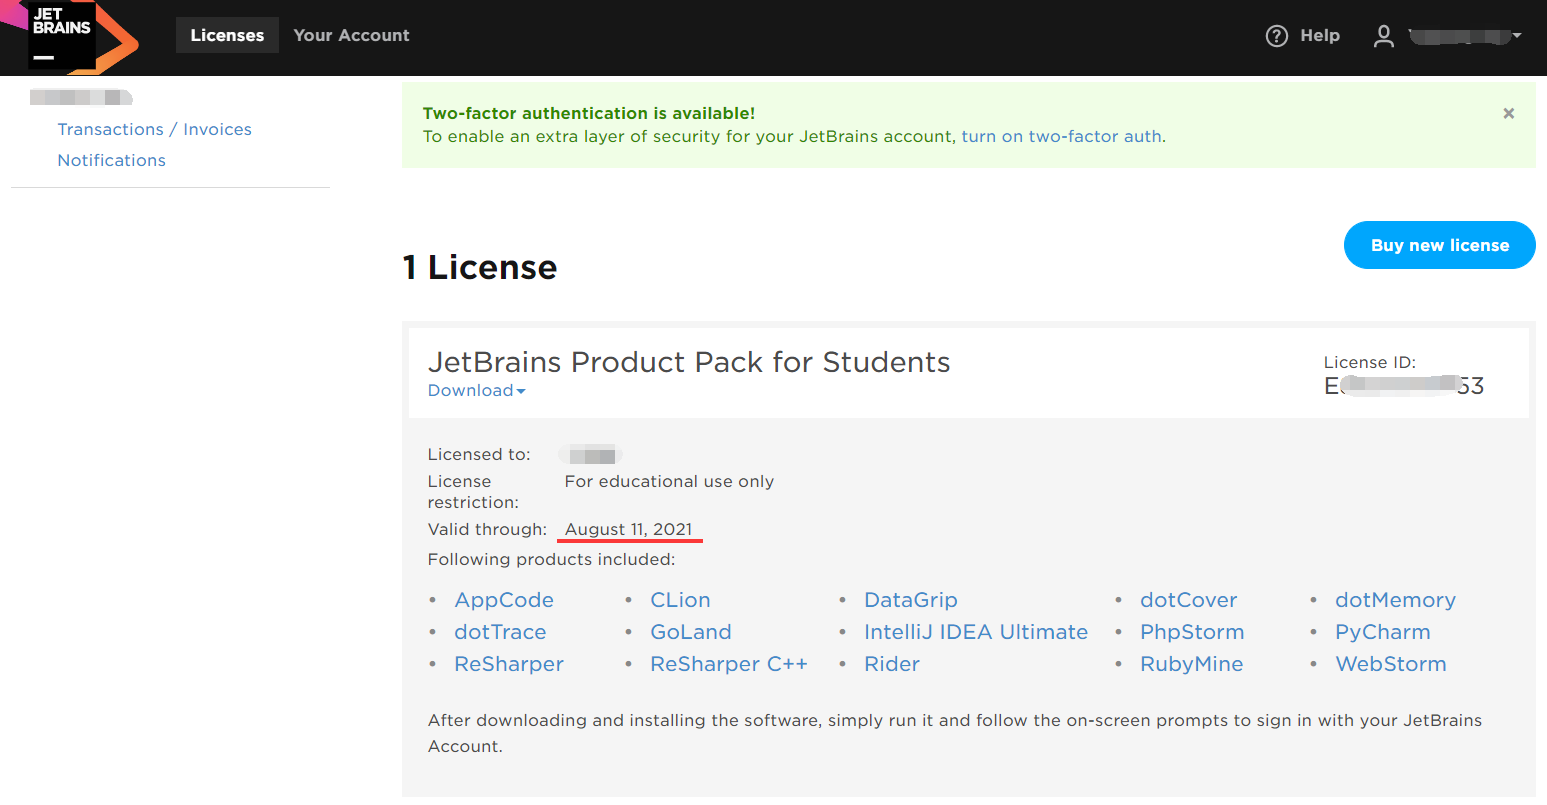
Task: Open the dotTrace product link
Action: point(500,632)
